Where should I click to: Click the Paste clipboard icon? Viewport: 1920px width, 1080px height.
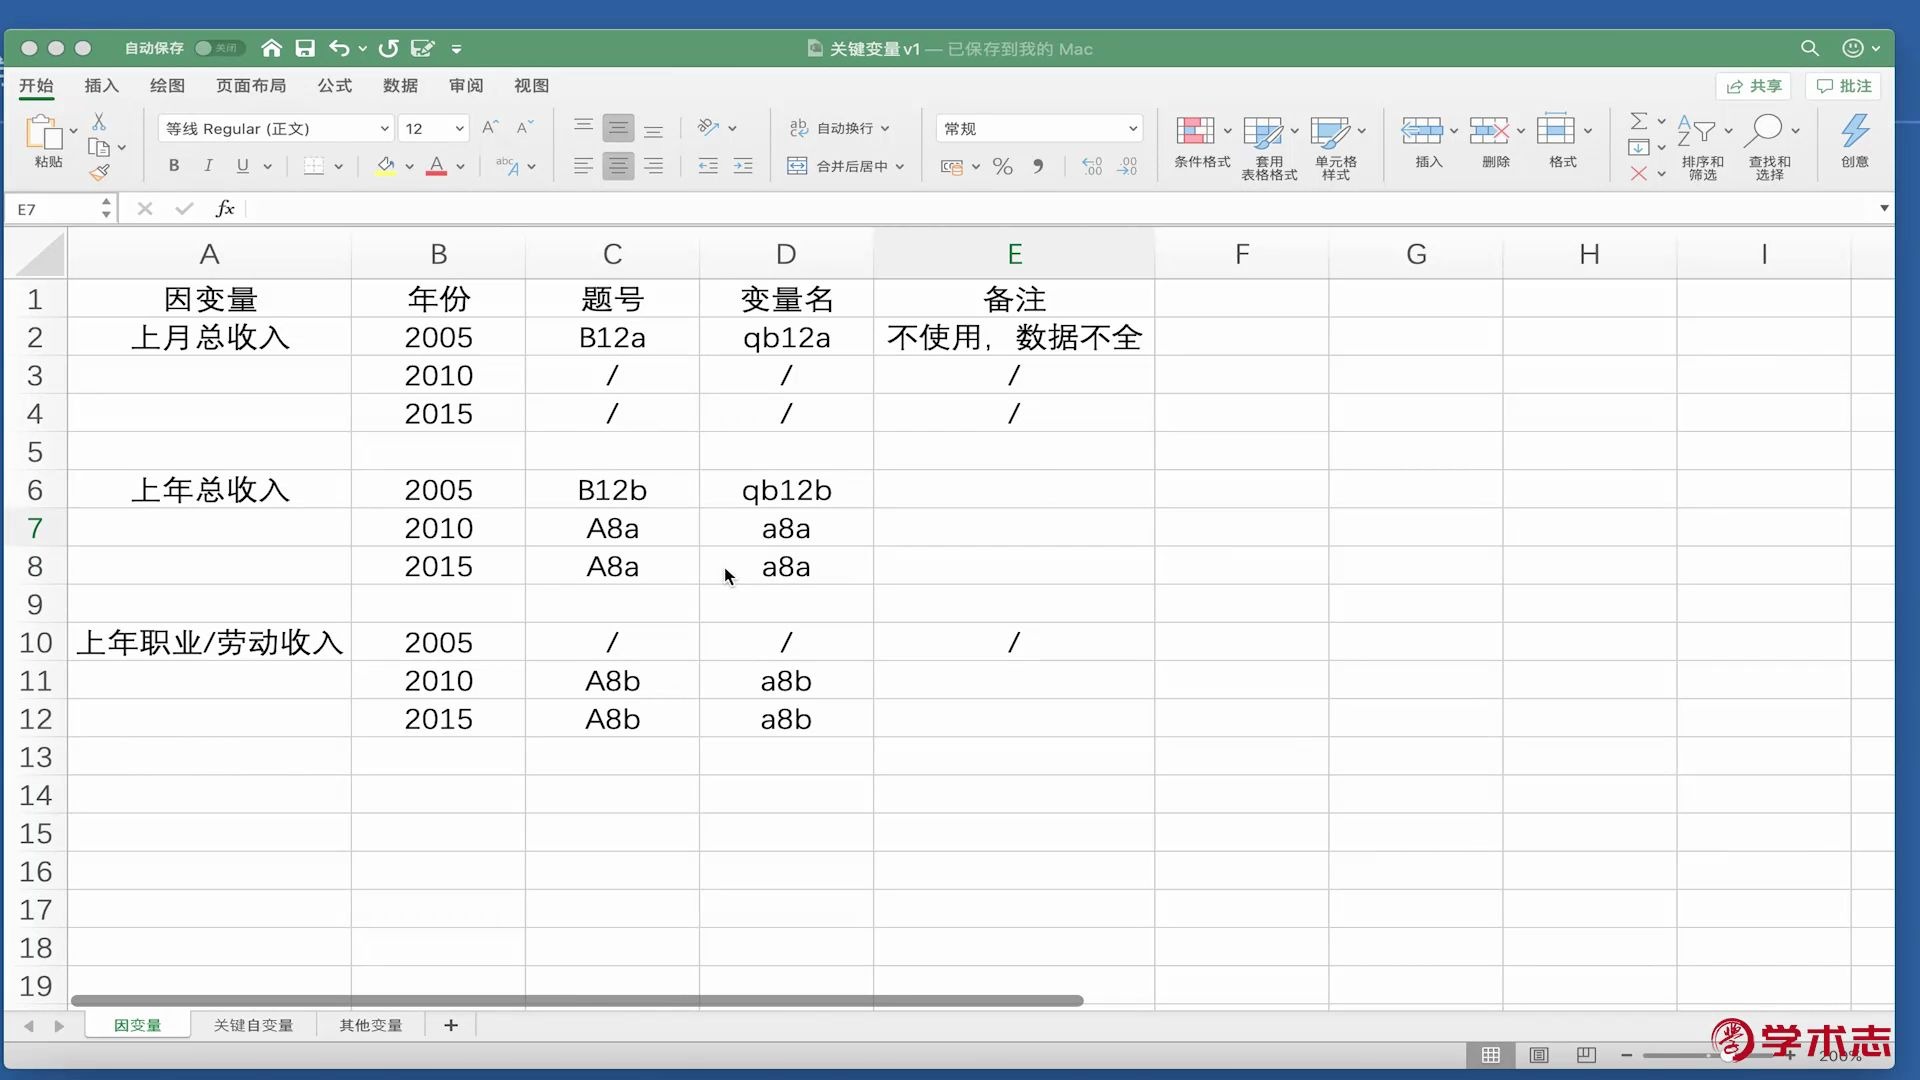44,133
